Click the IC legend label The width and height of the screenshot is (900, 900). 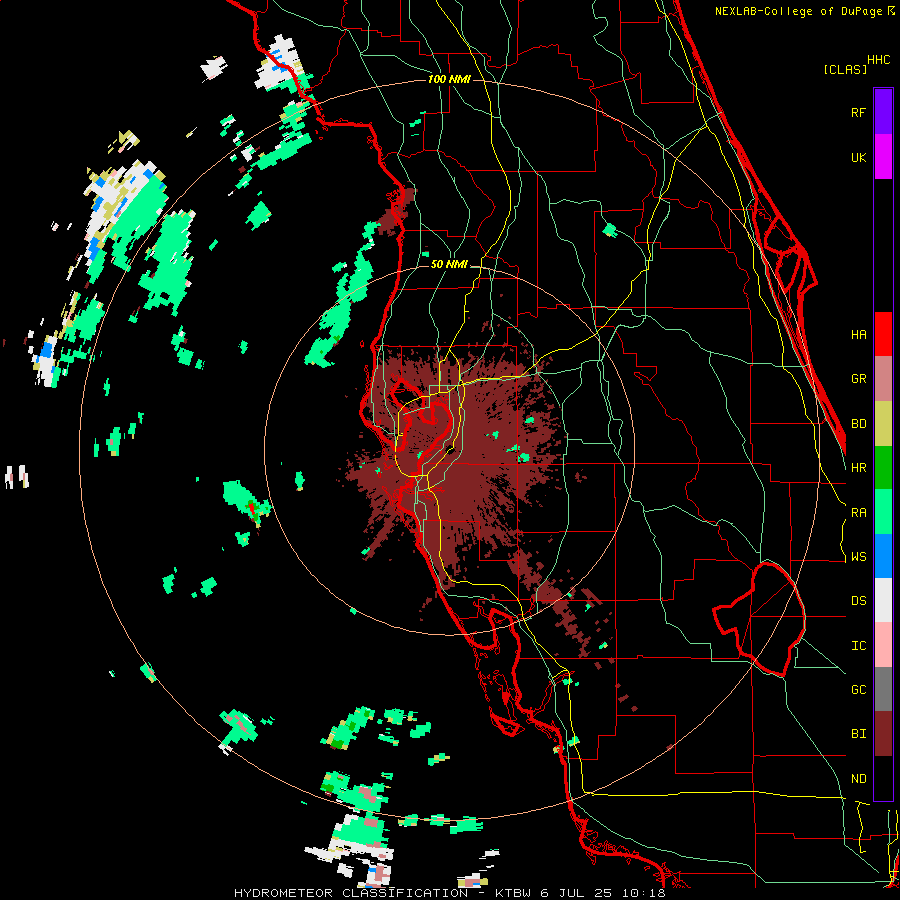coord(858,646)
